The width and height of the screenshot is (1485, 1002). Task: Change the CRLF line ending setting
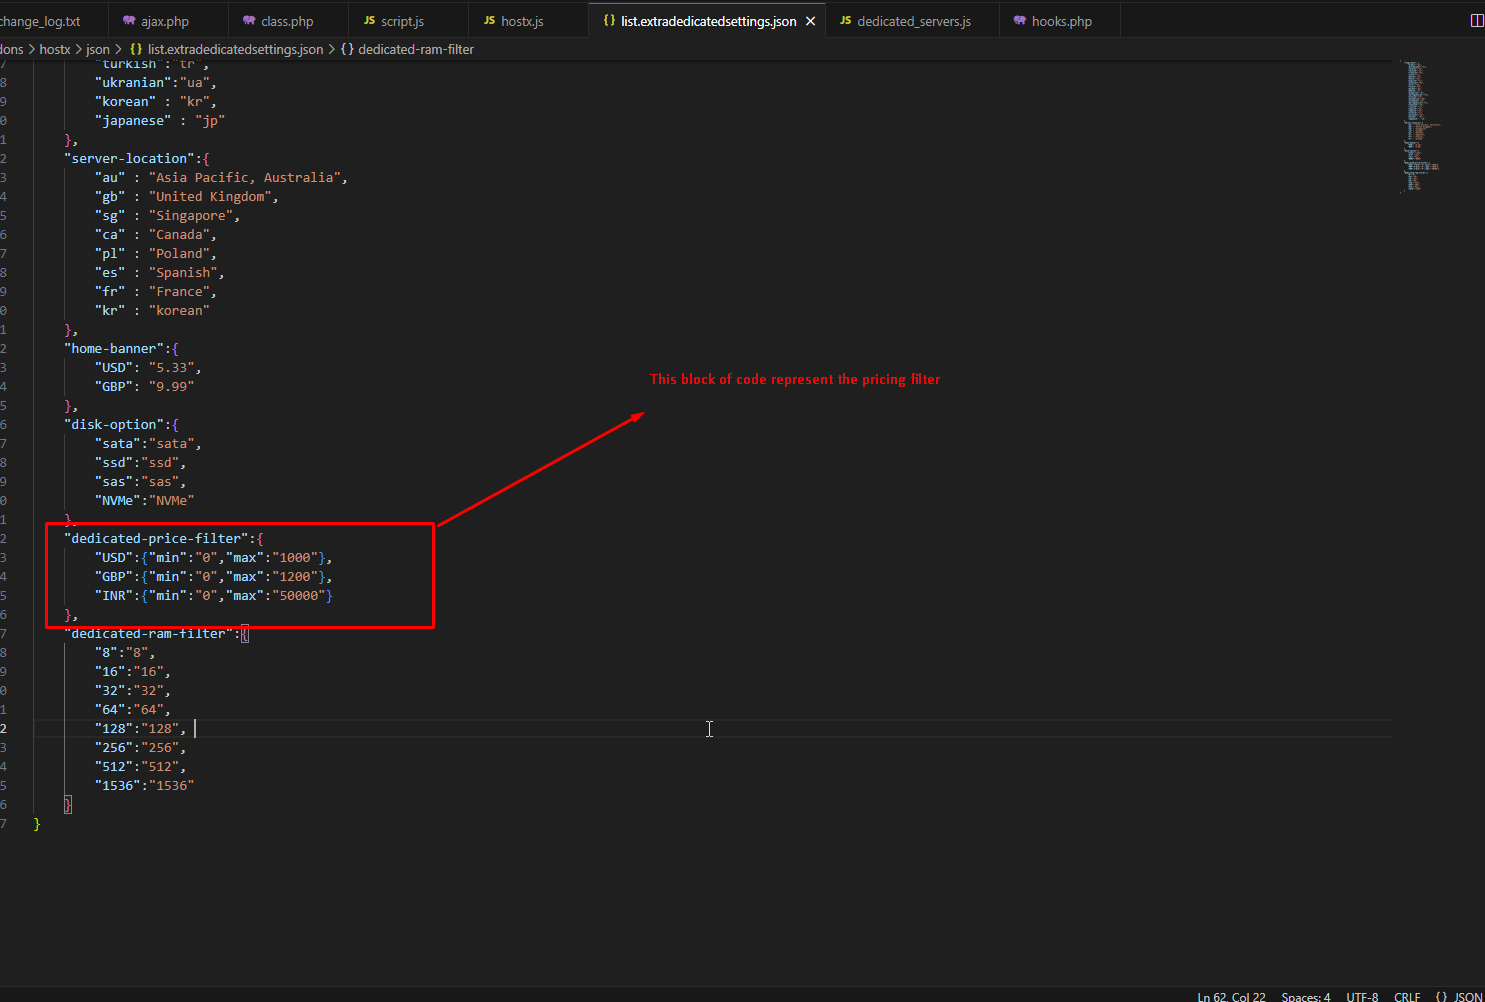coord(1406,996)
